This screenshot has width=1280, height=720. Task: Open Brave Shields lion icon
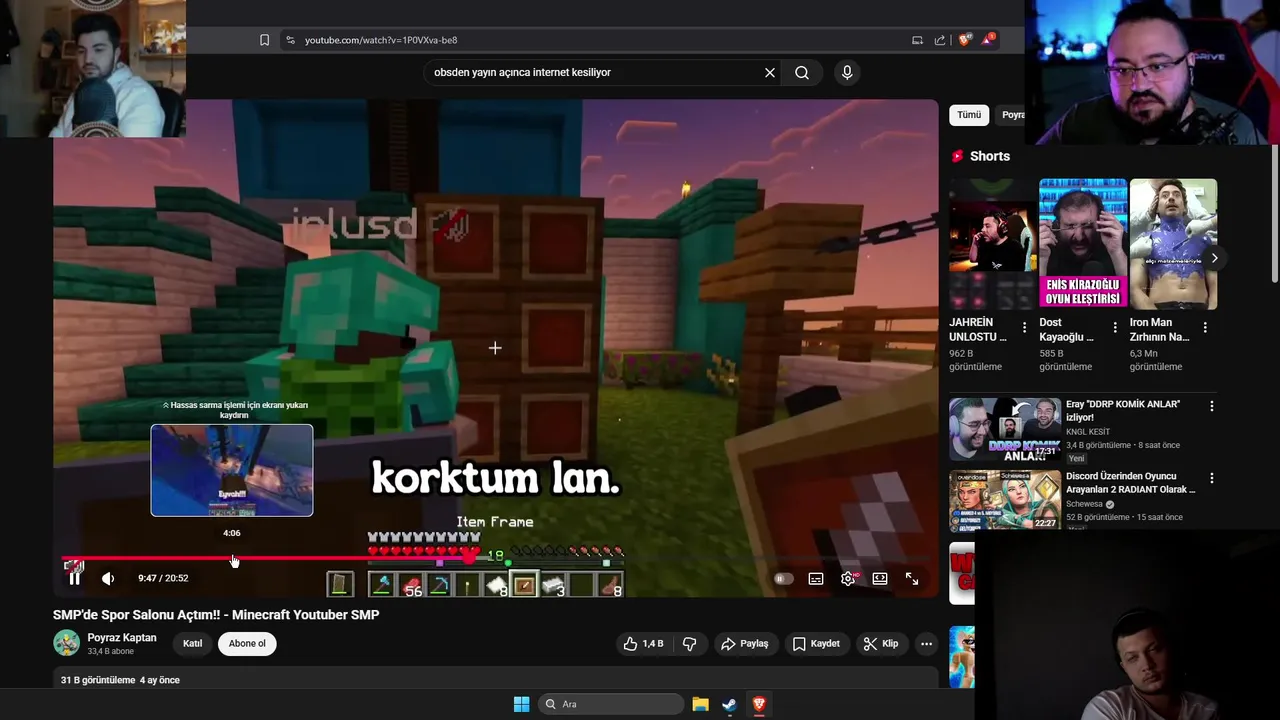click(965, 40)
